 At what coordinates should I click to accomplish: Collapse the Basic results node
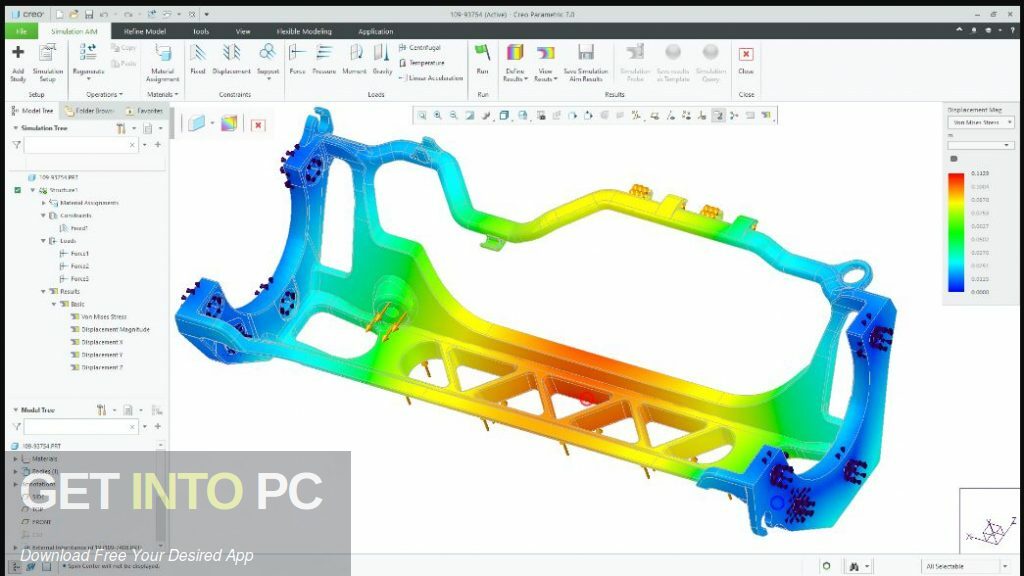54,304
